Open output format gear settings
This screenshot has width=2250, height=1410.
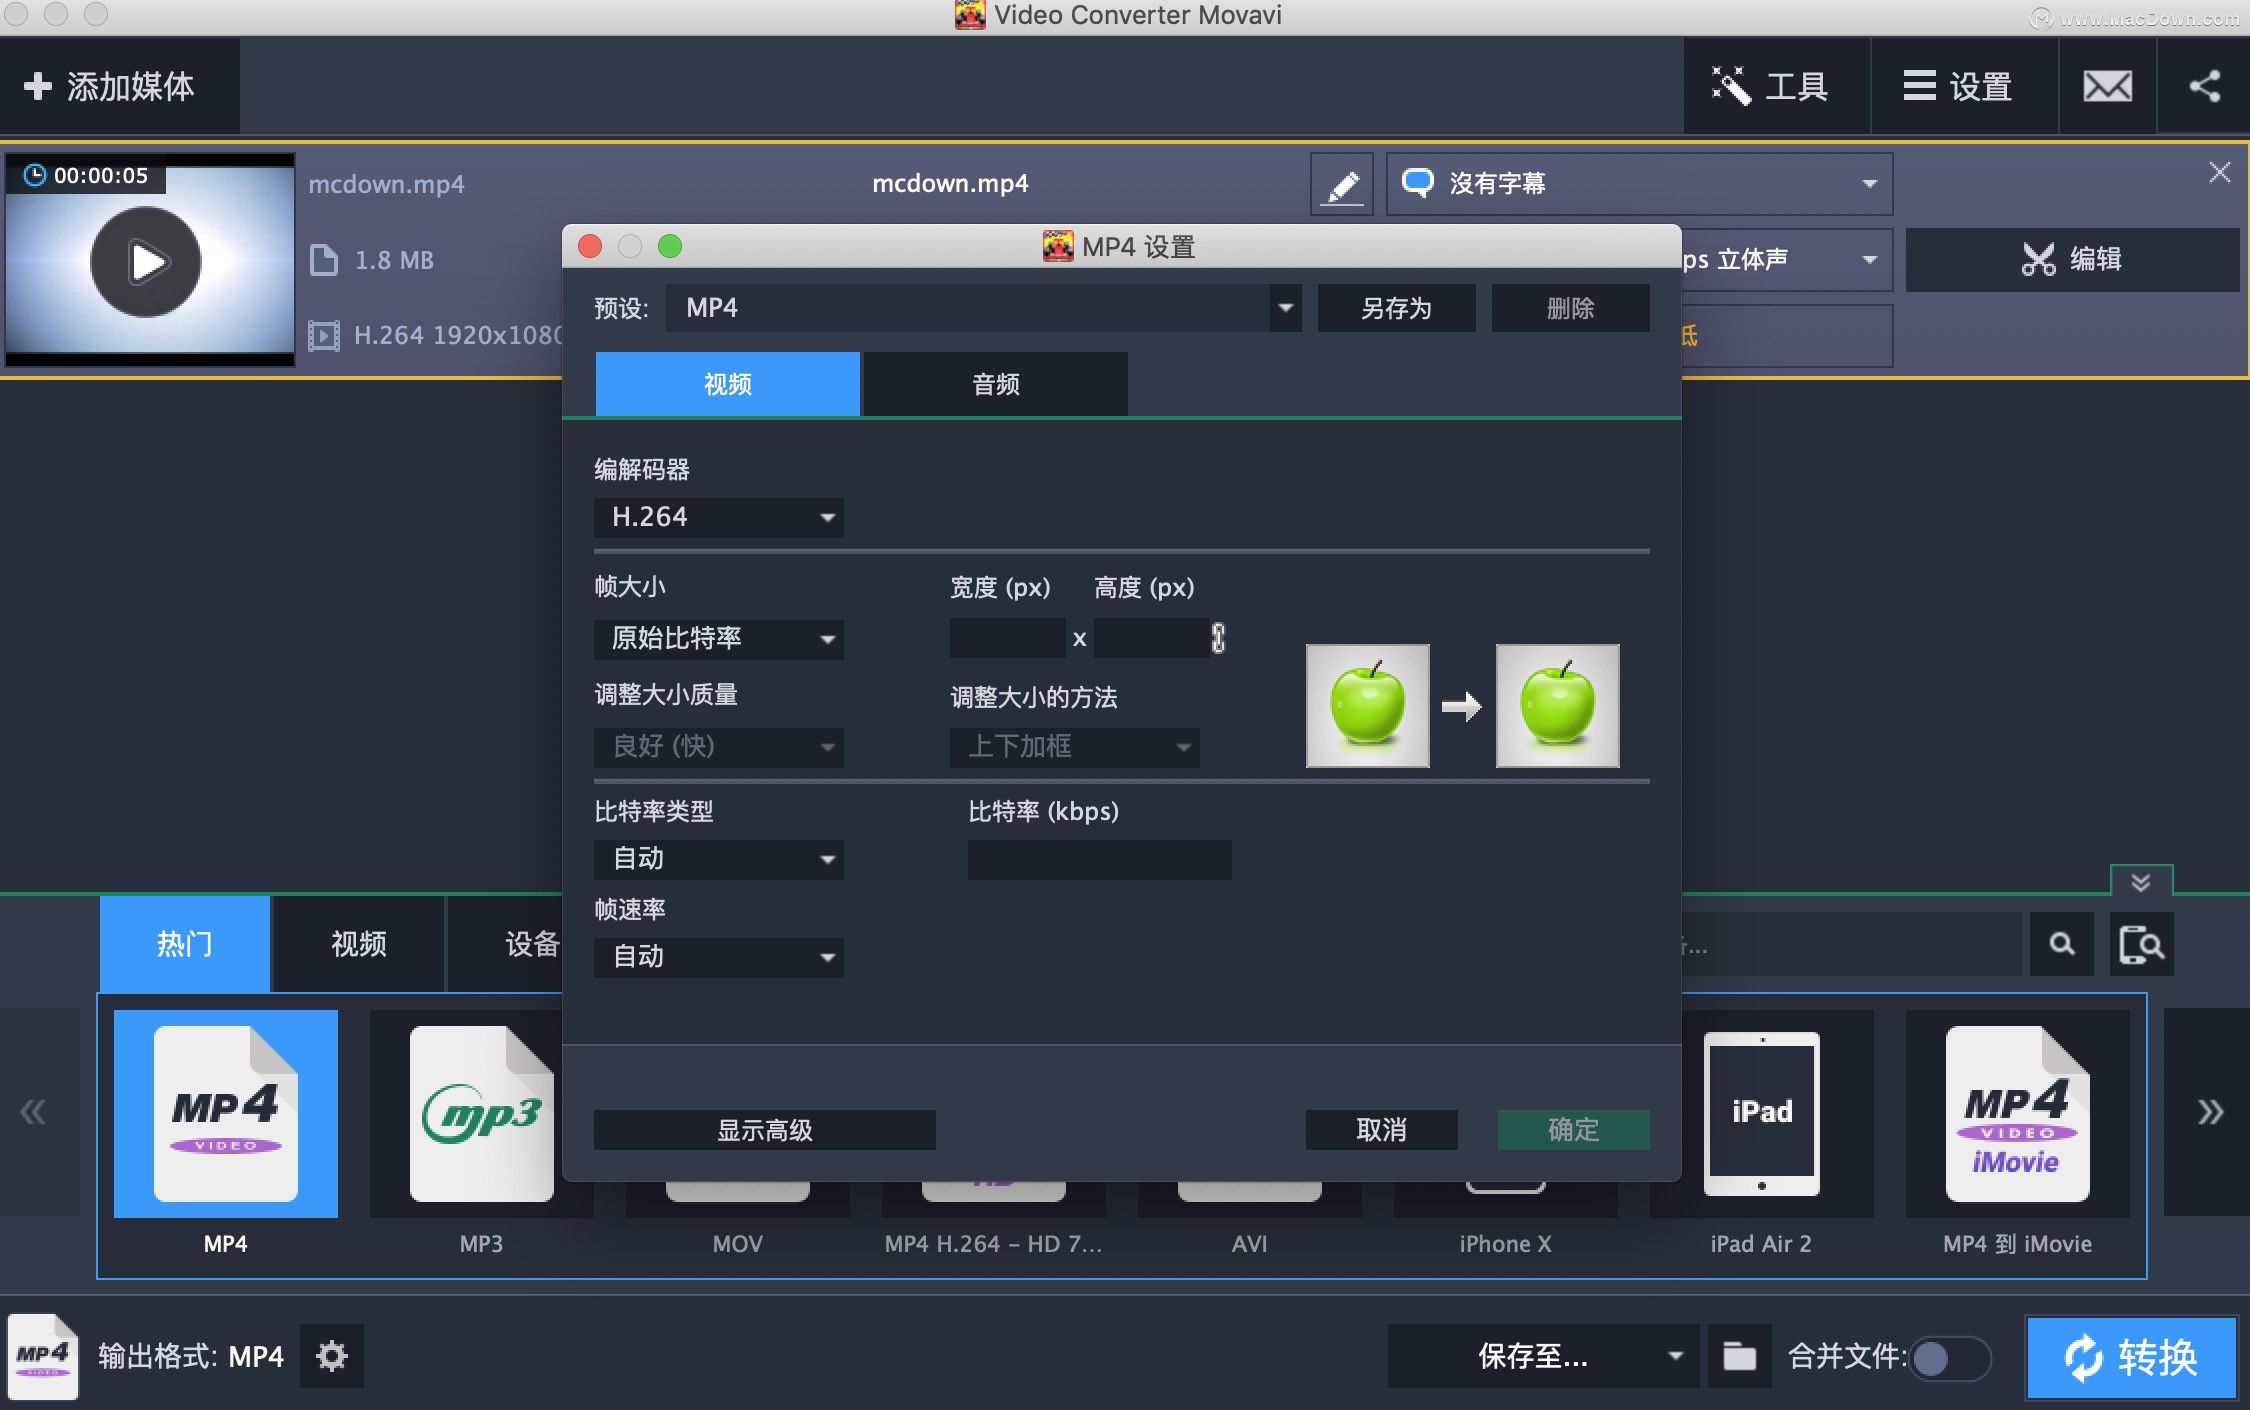tap(331, 1356)
